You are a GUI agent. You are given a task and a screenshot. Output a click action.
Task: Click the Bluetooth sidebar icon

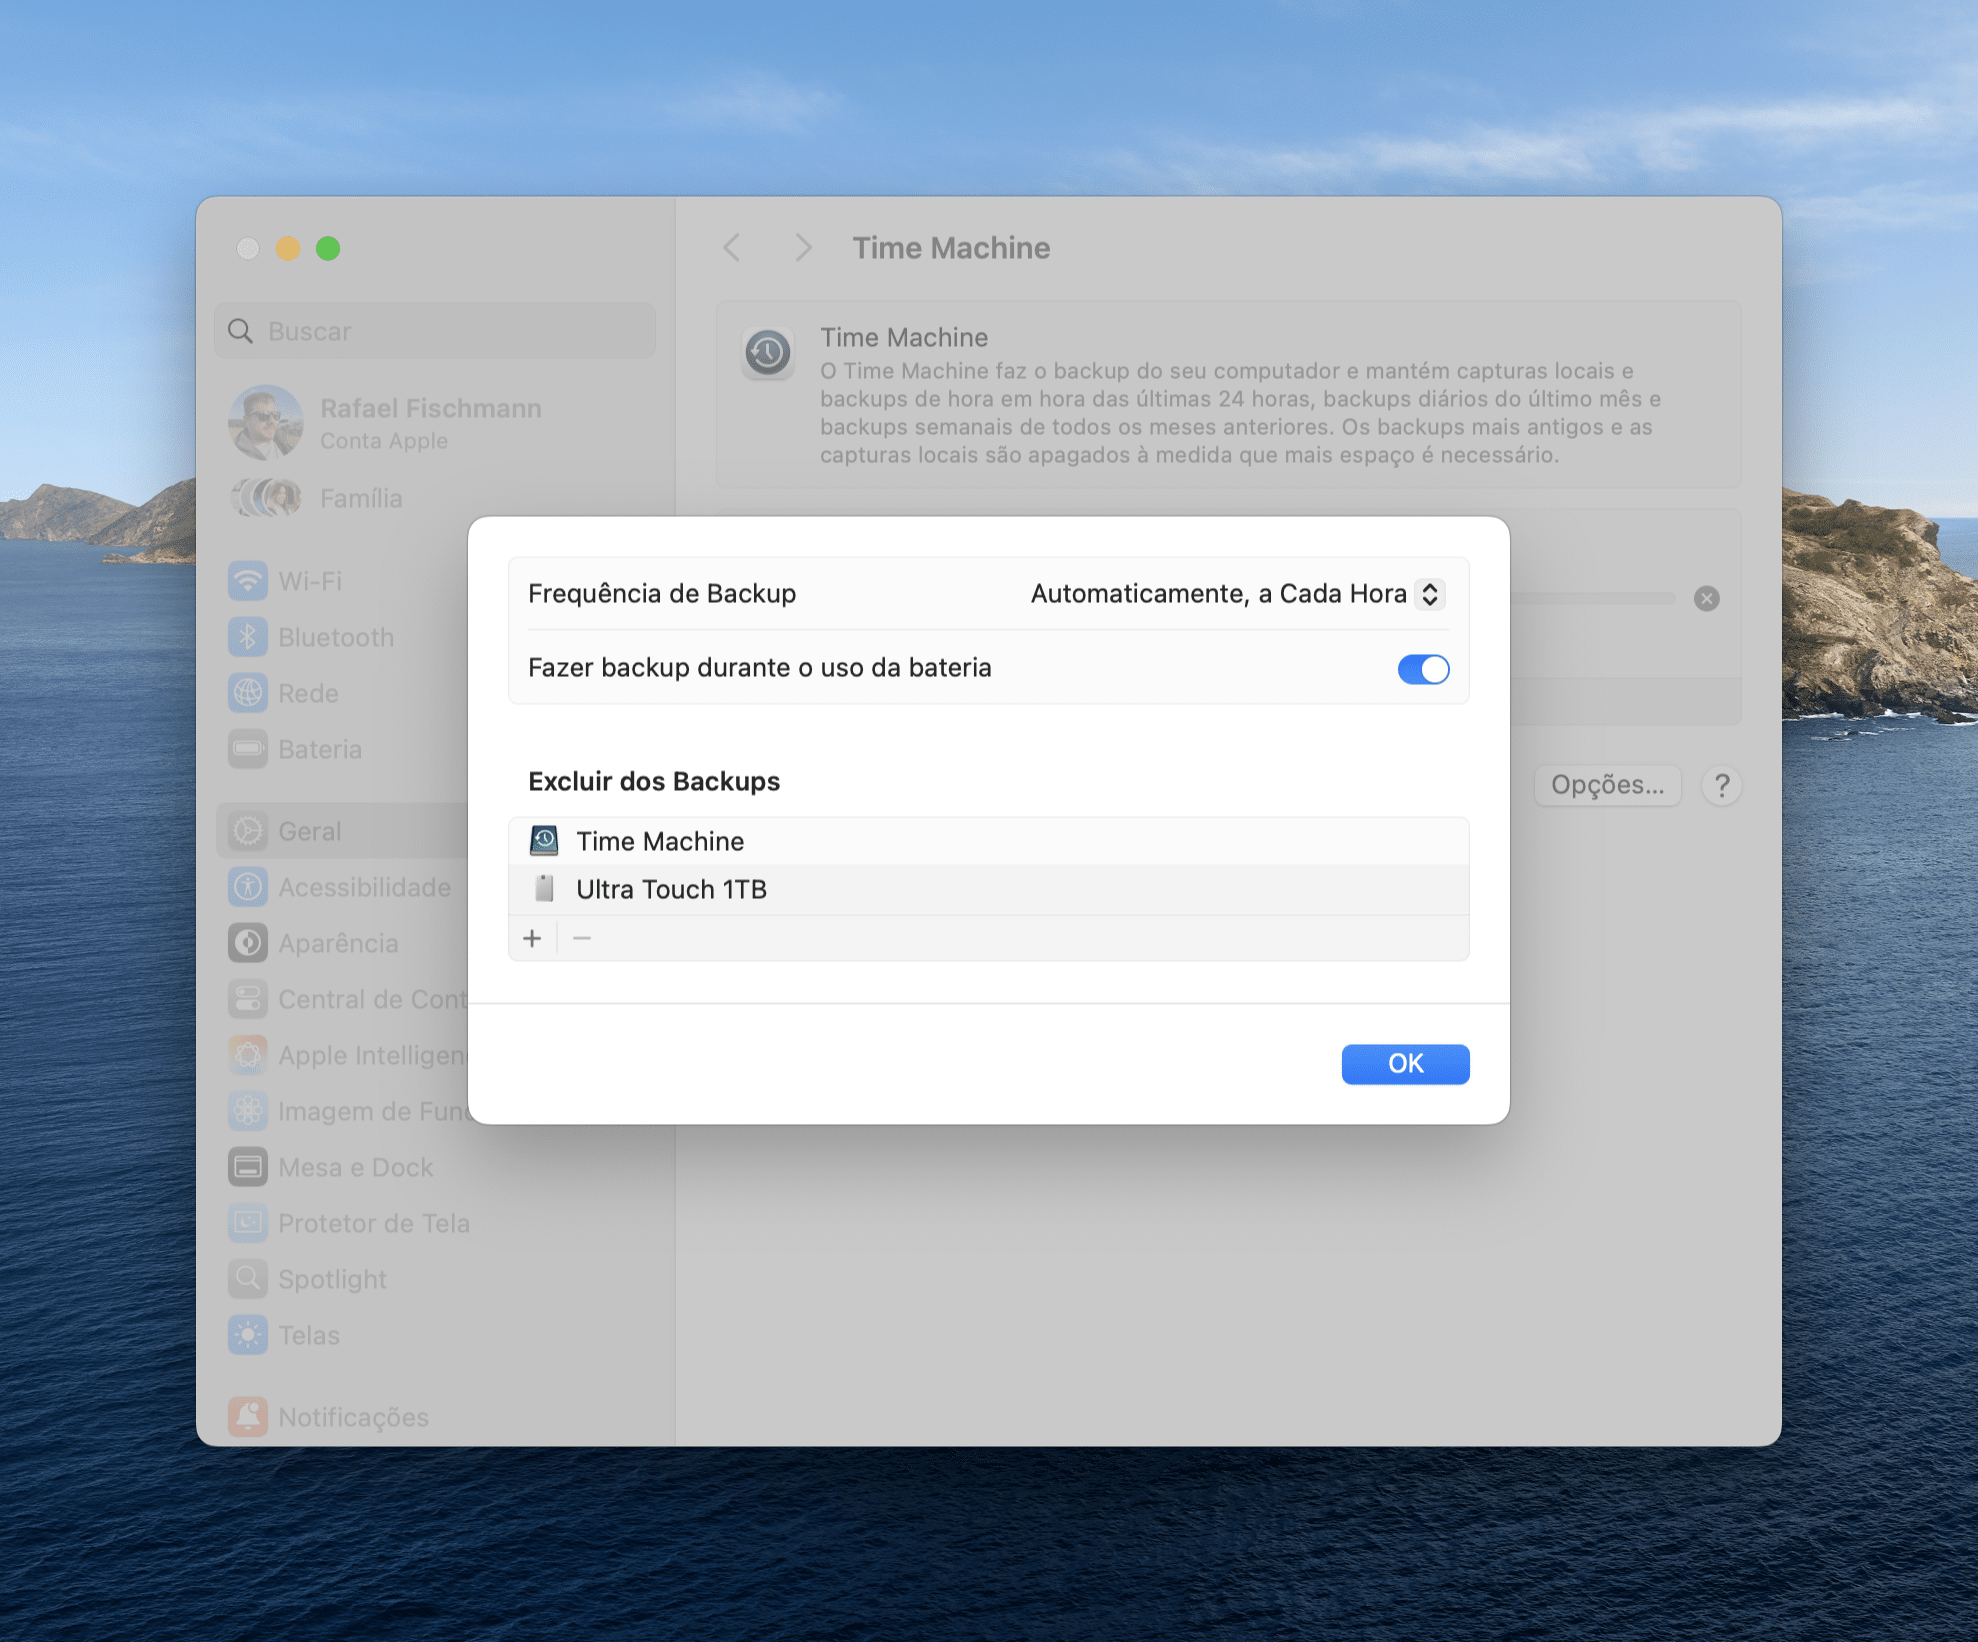click(x=248, y=637)
